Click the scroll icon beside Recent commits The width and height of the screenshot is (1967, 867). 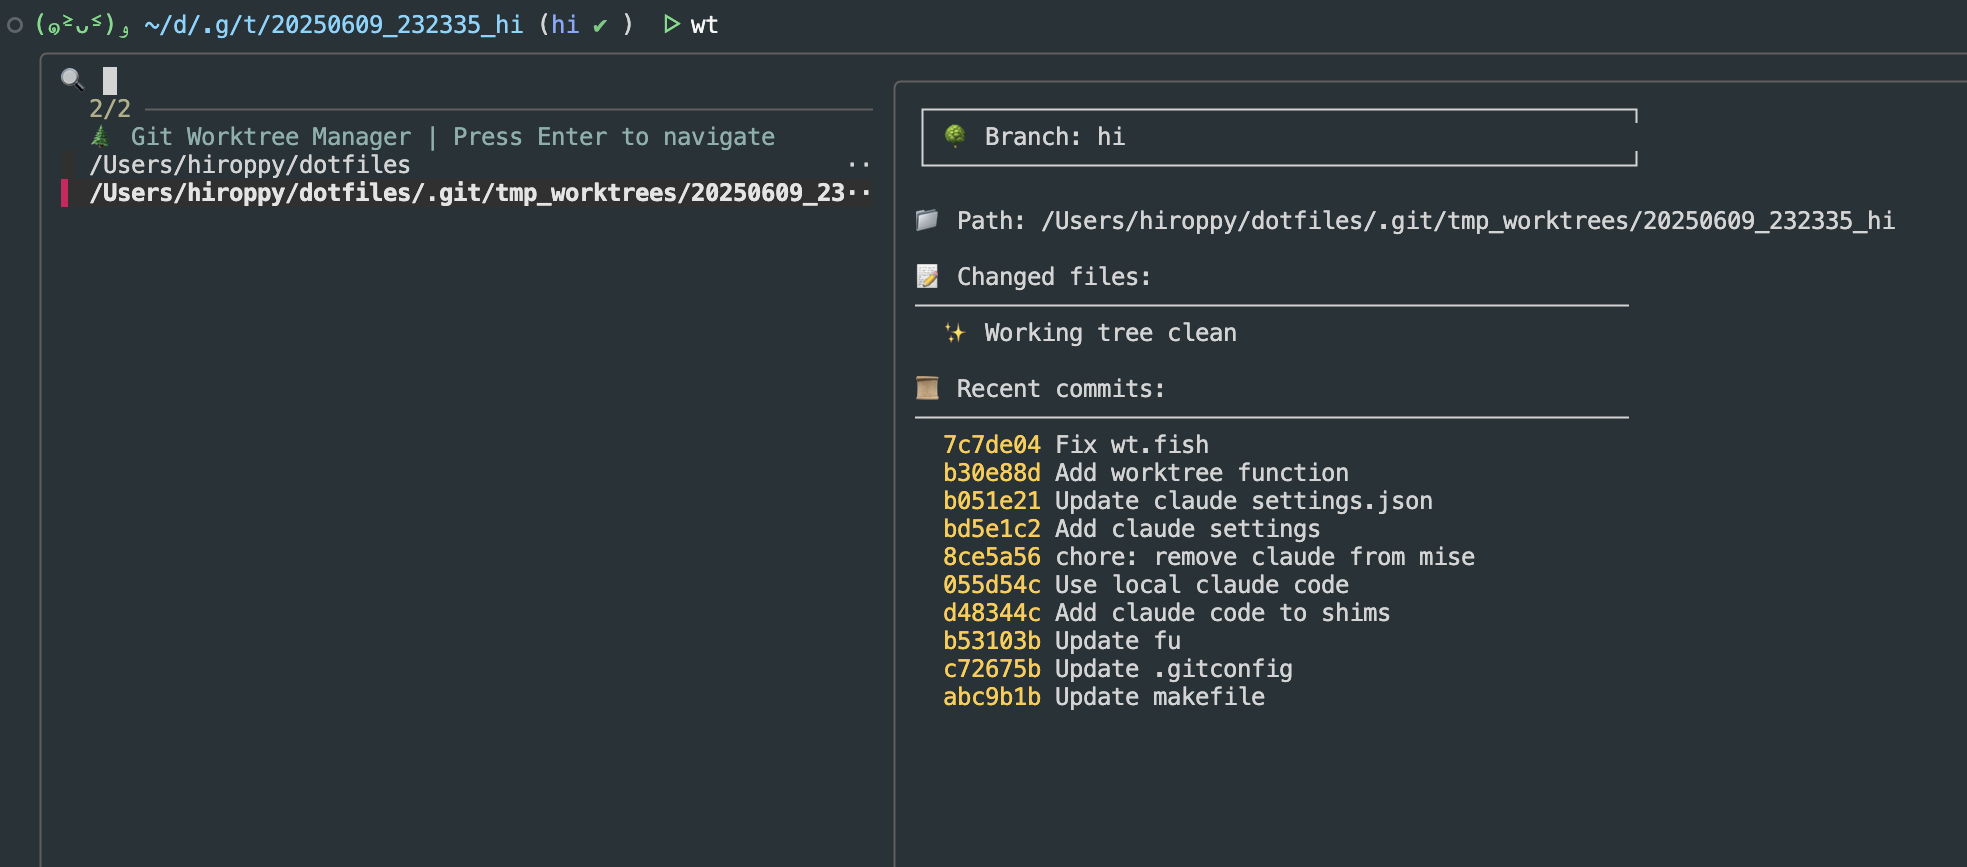click(x=927, y=389)
